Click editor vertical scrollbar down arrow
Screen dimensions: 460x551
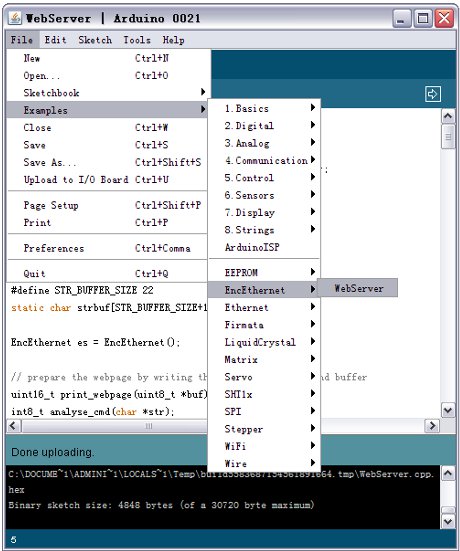[448, 410]
